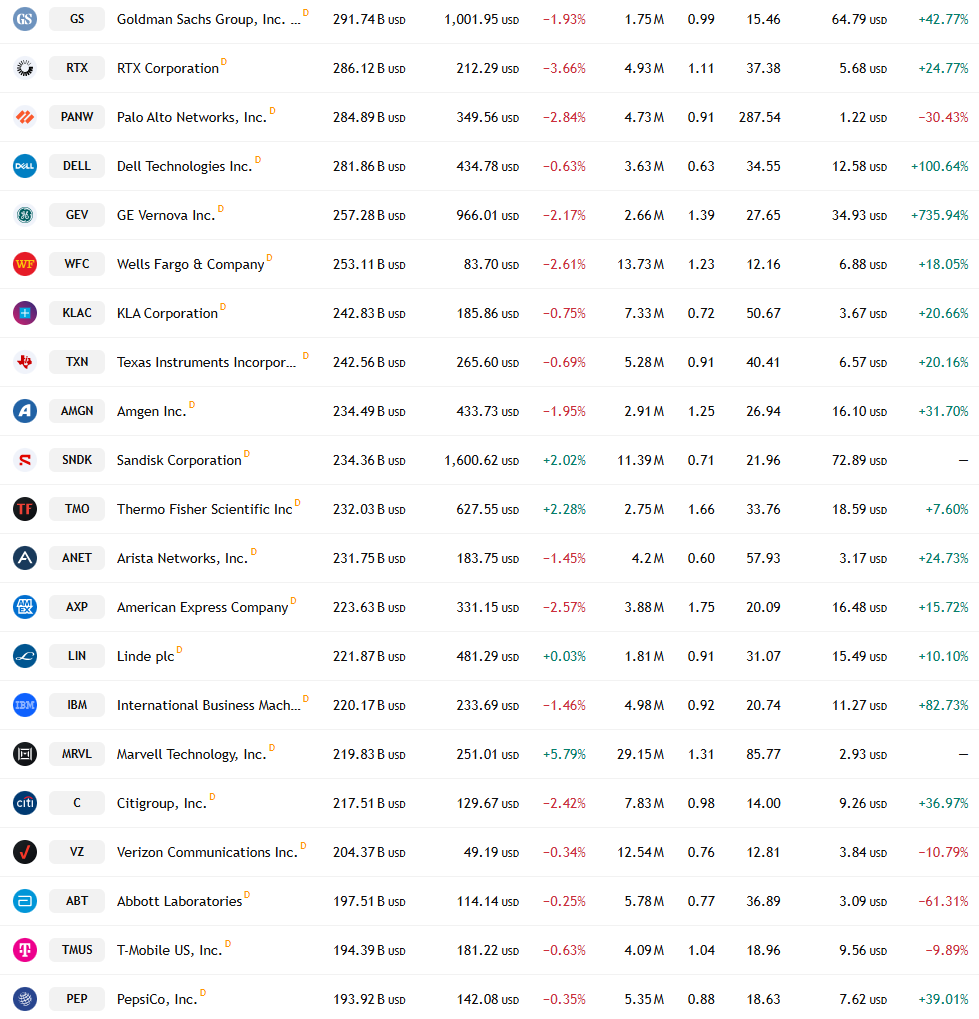Viewport: 979px width, 1019px height.
Task: Click the T-Mobile logo icon
Action: tap(25, 949)
